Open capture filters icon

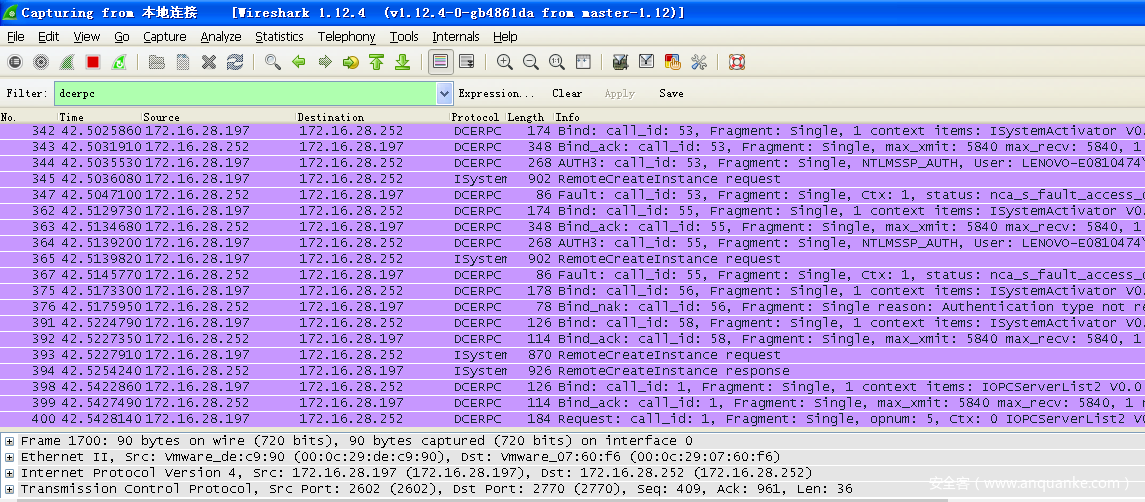(x=621, y=62)
